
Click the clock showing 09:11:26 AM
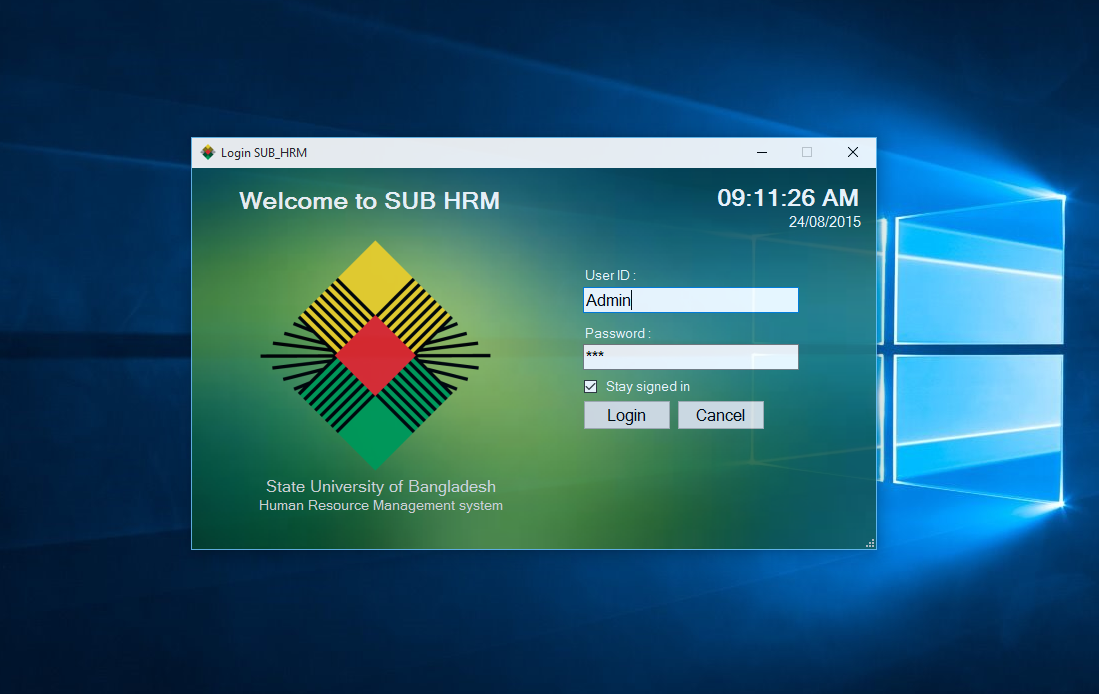[788, 198]
